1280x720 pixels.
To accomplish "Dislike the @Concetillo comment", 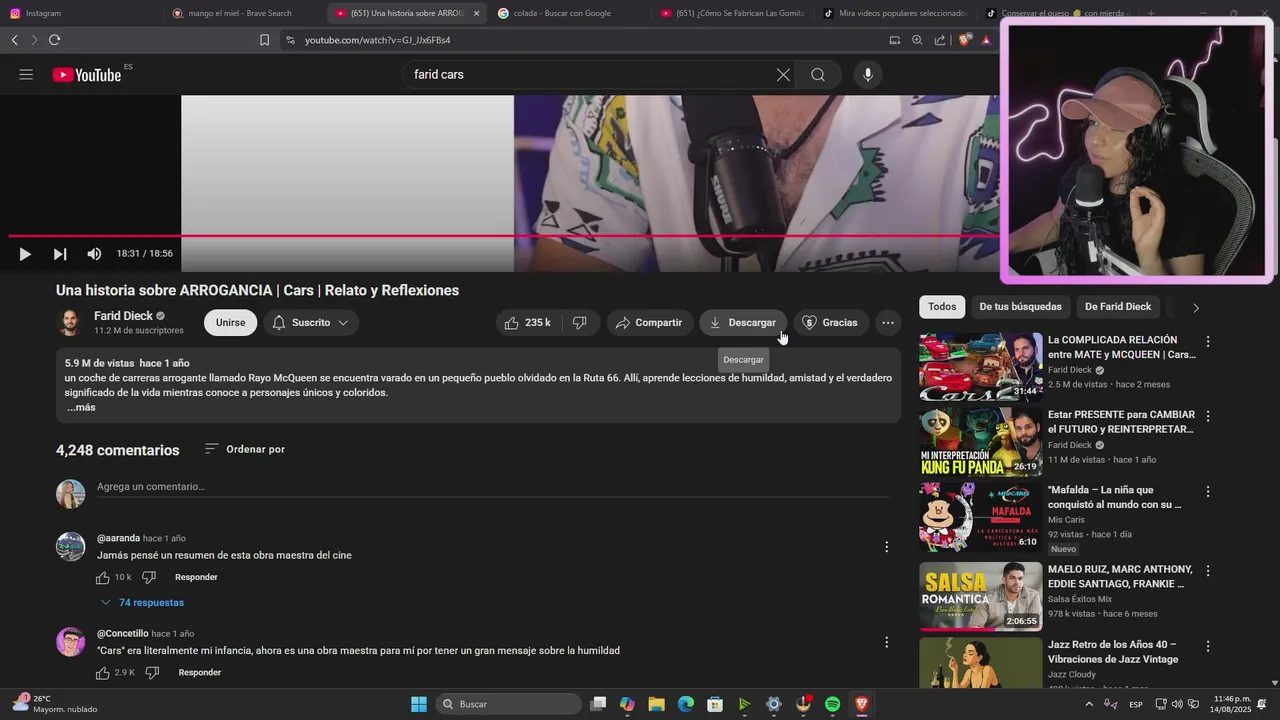I will 152,673.
